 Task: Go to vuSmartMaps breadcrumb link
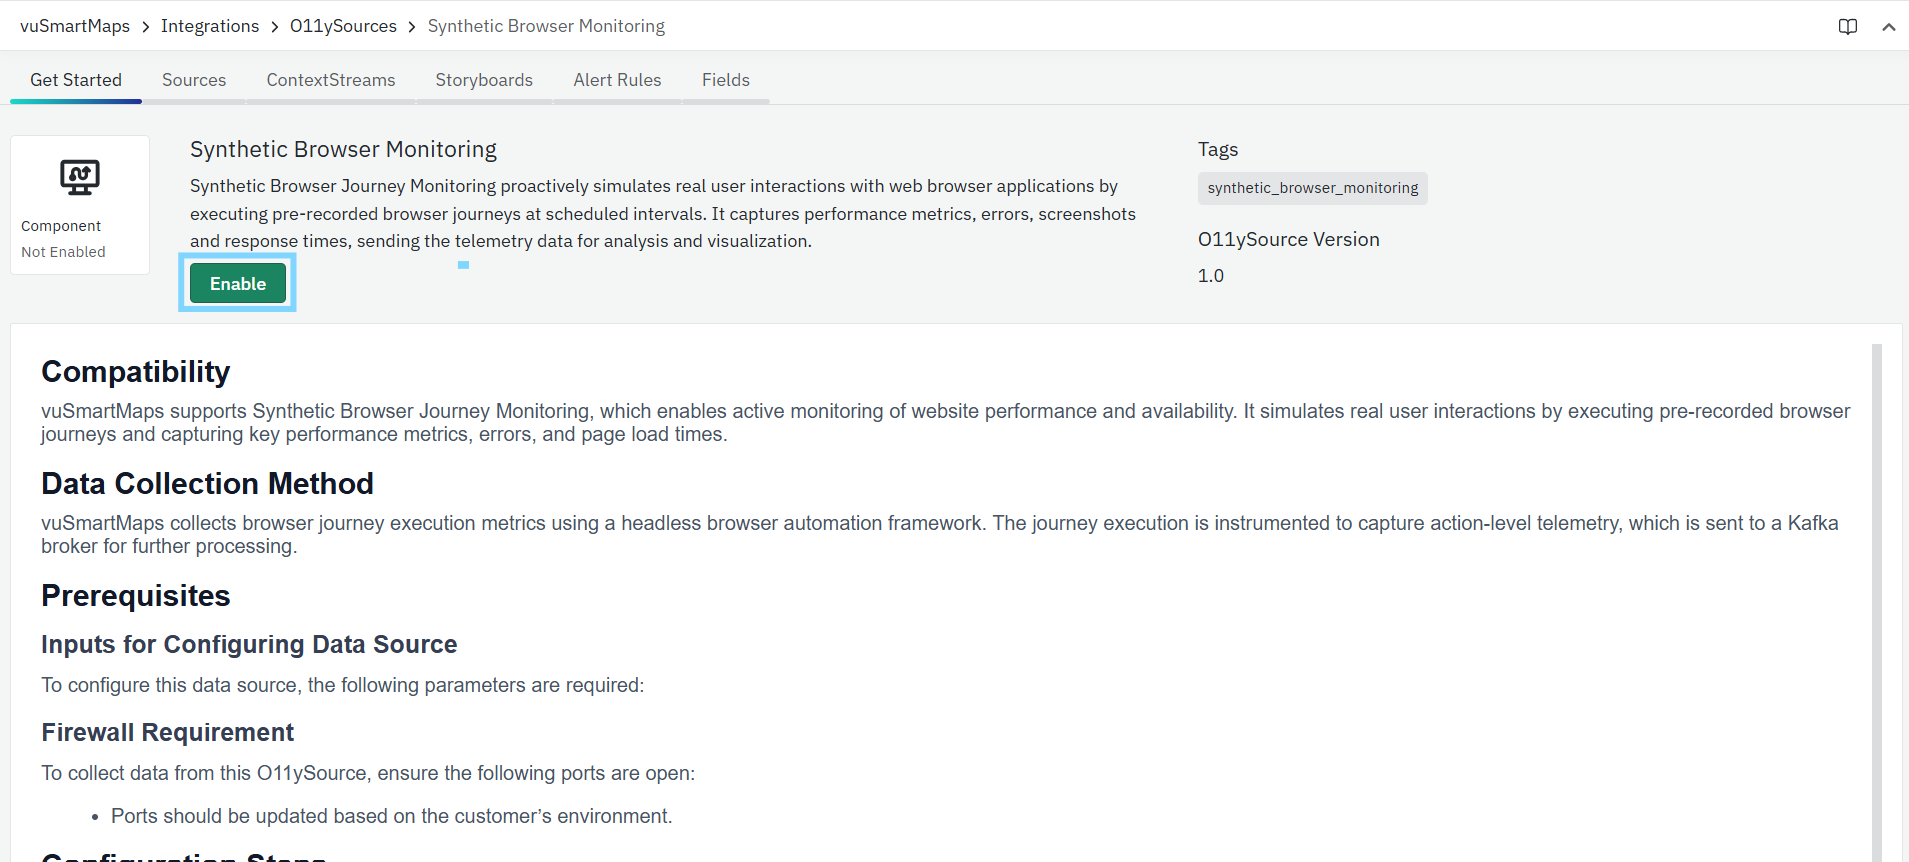pyautogui.click(x=75, y=26)
